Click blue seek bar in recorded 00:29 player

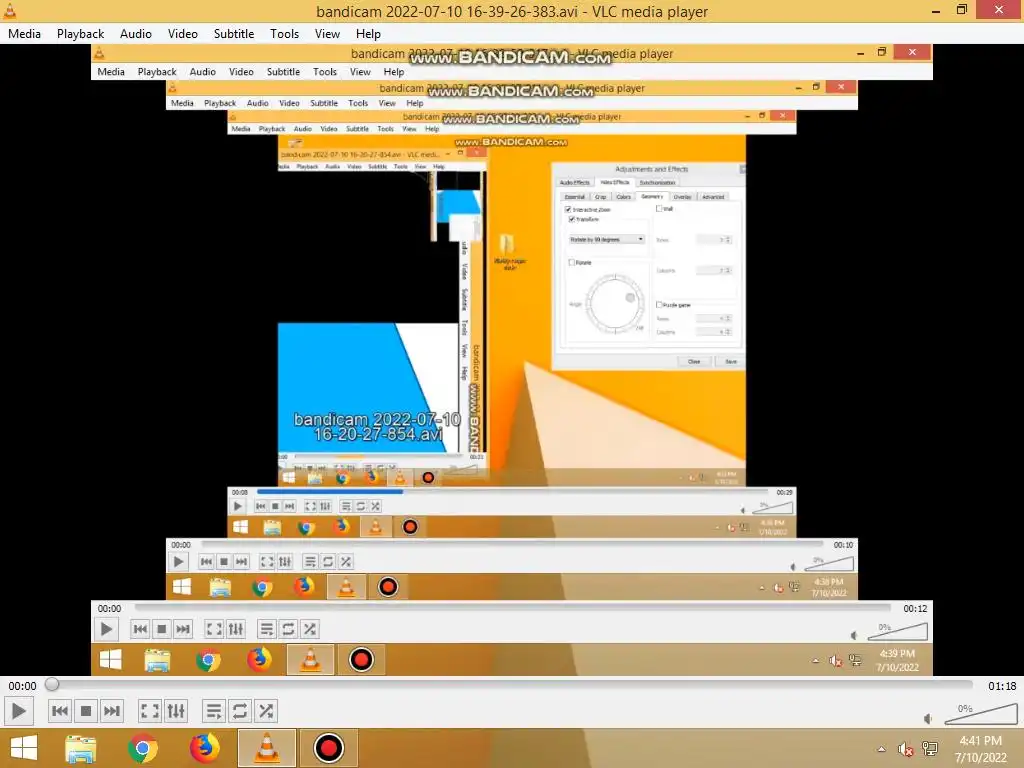click(x=330, y=492)
